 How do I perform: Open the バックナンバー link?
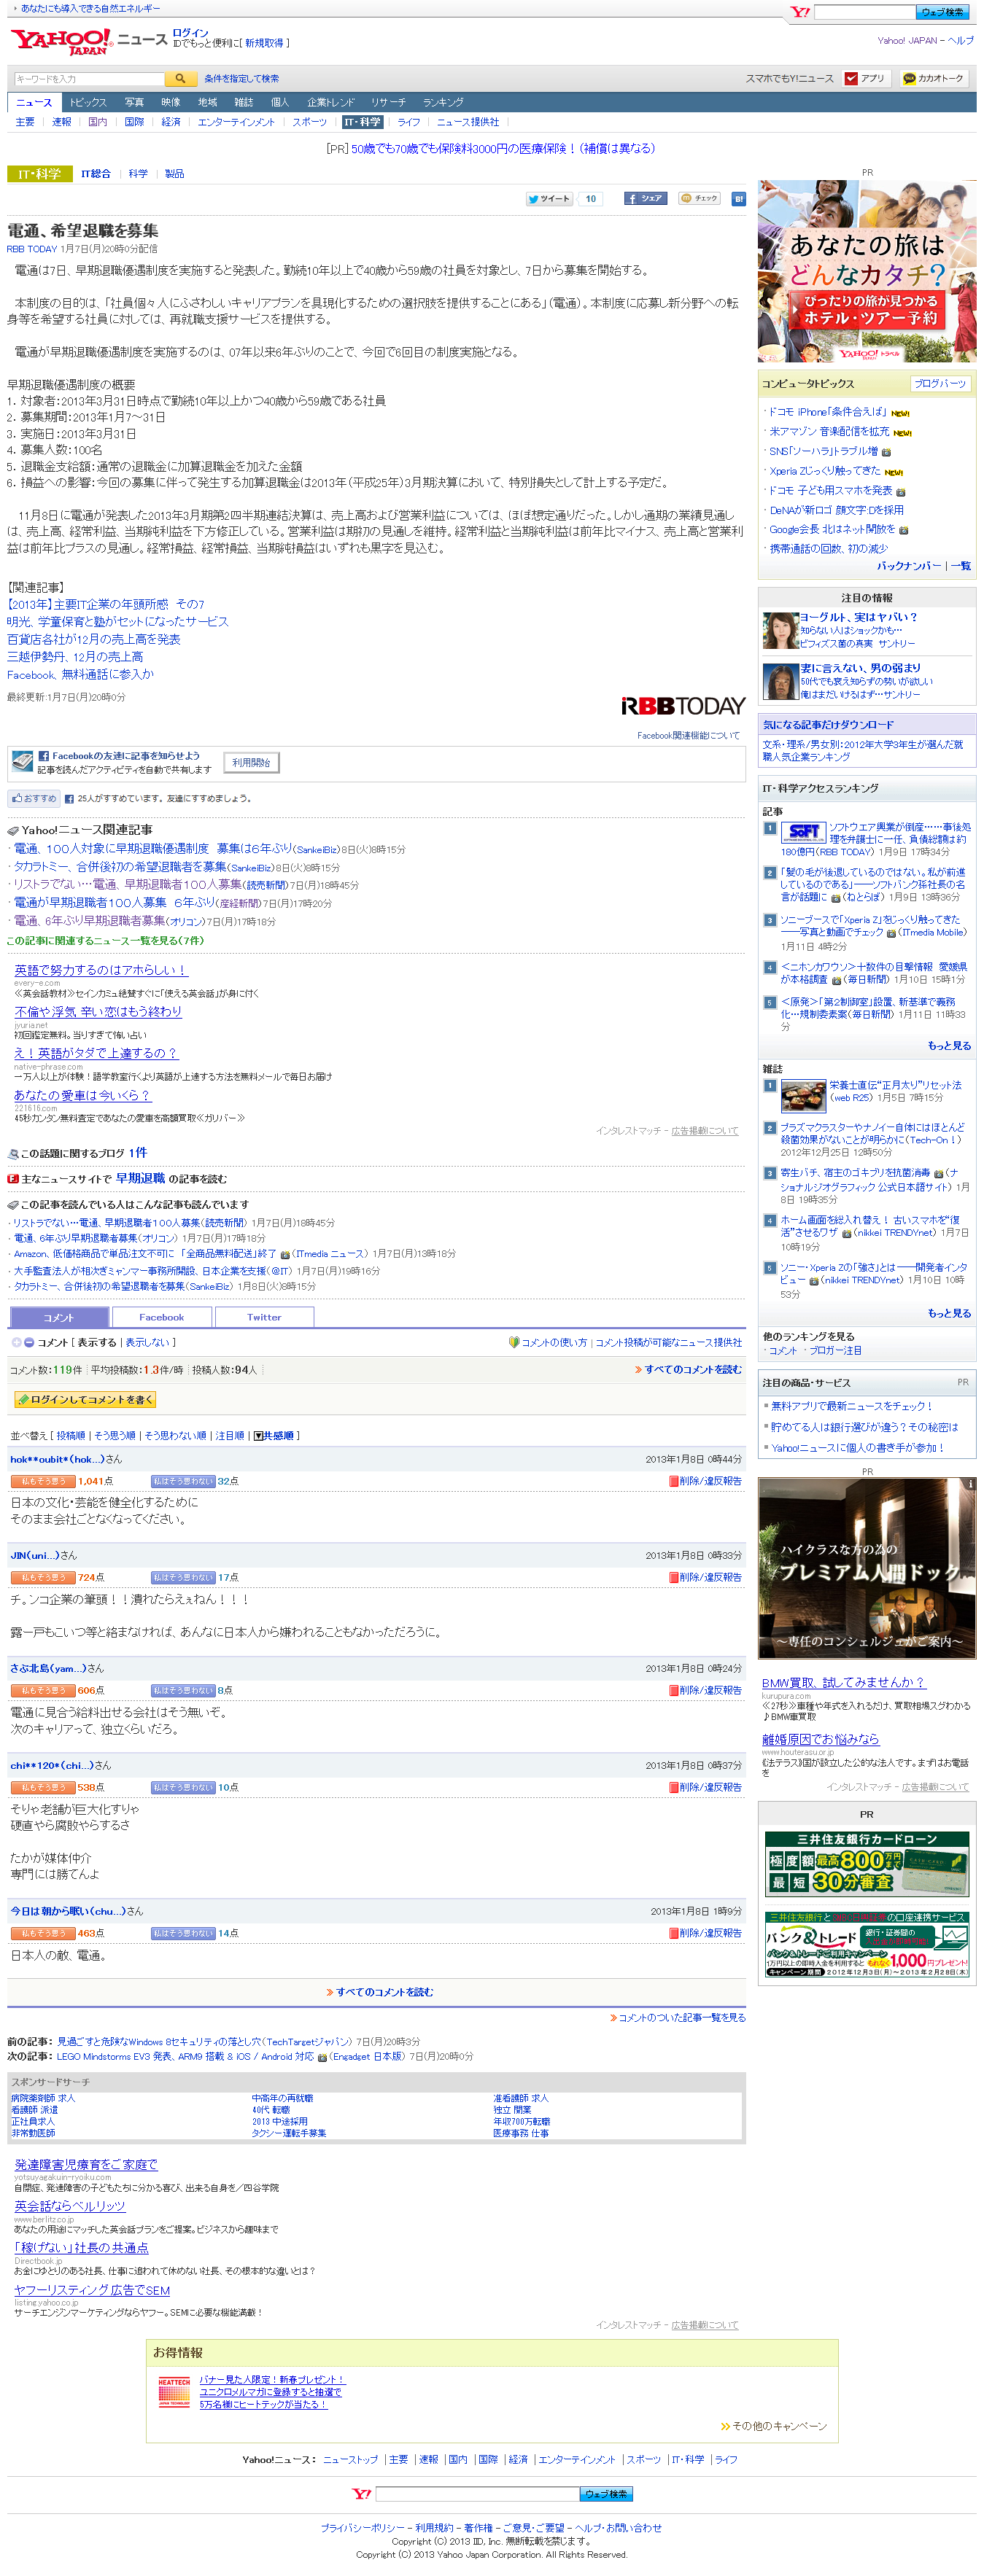click(x=908, y=565)
